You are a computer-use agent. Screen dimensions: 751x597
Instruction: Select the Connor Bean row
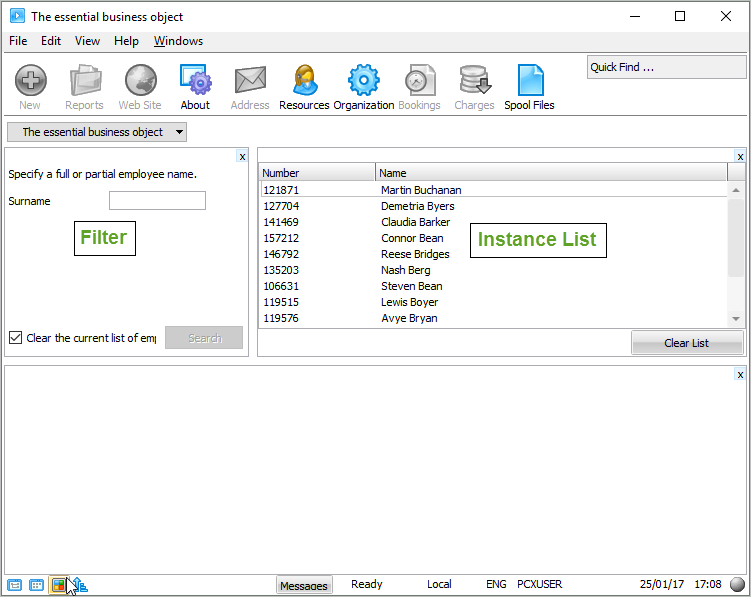click(x=494, y=238)
